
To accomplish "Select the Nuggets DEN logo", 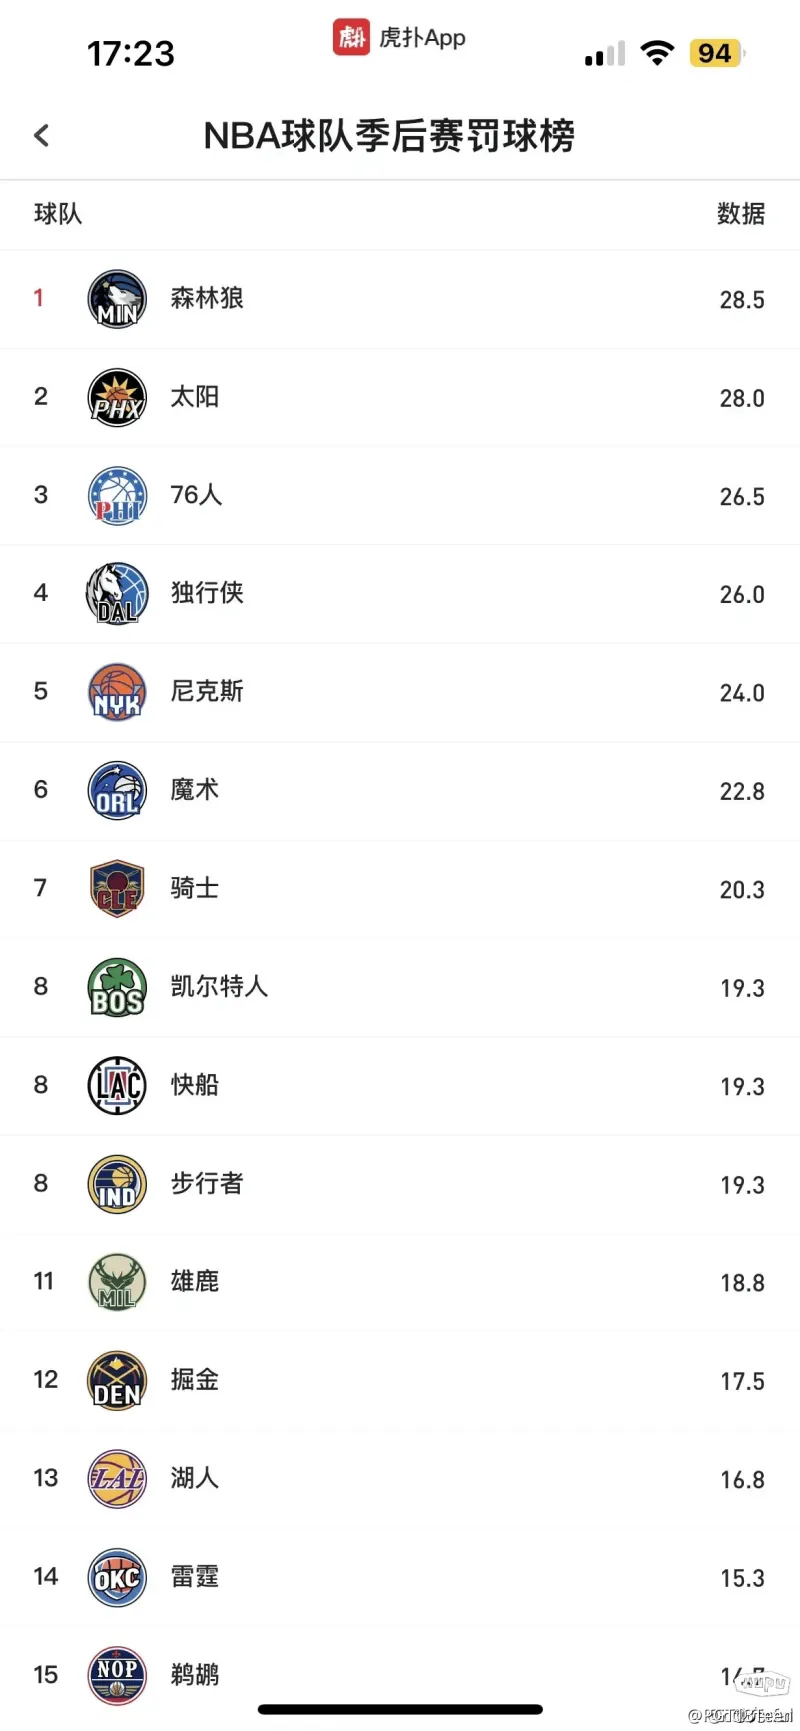I will click(117, 1380).
